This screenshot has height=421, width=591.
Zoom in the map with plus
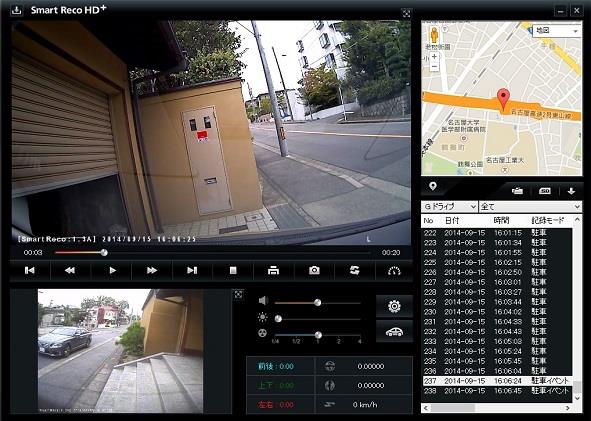(434, 57)
